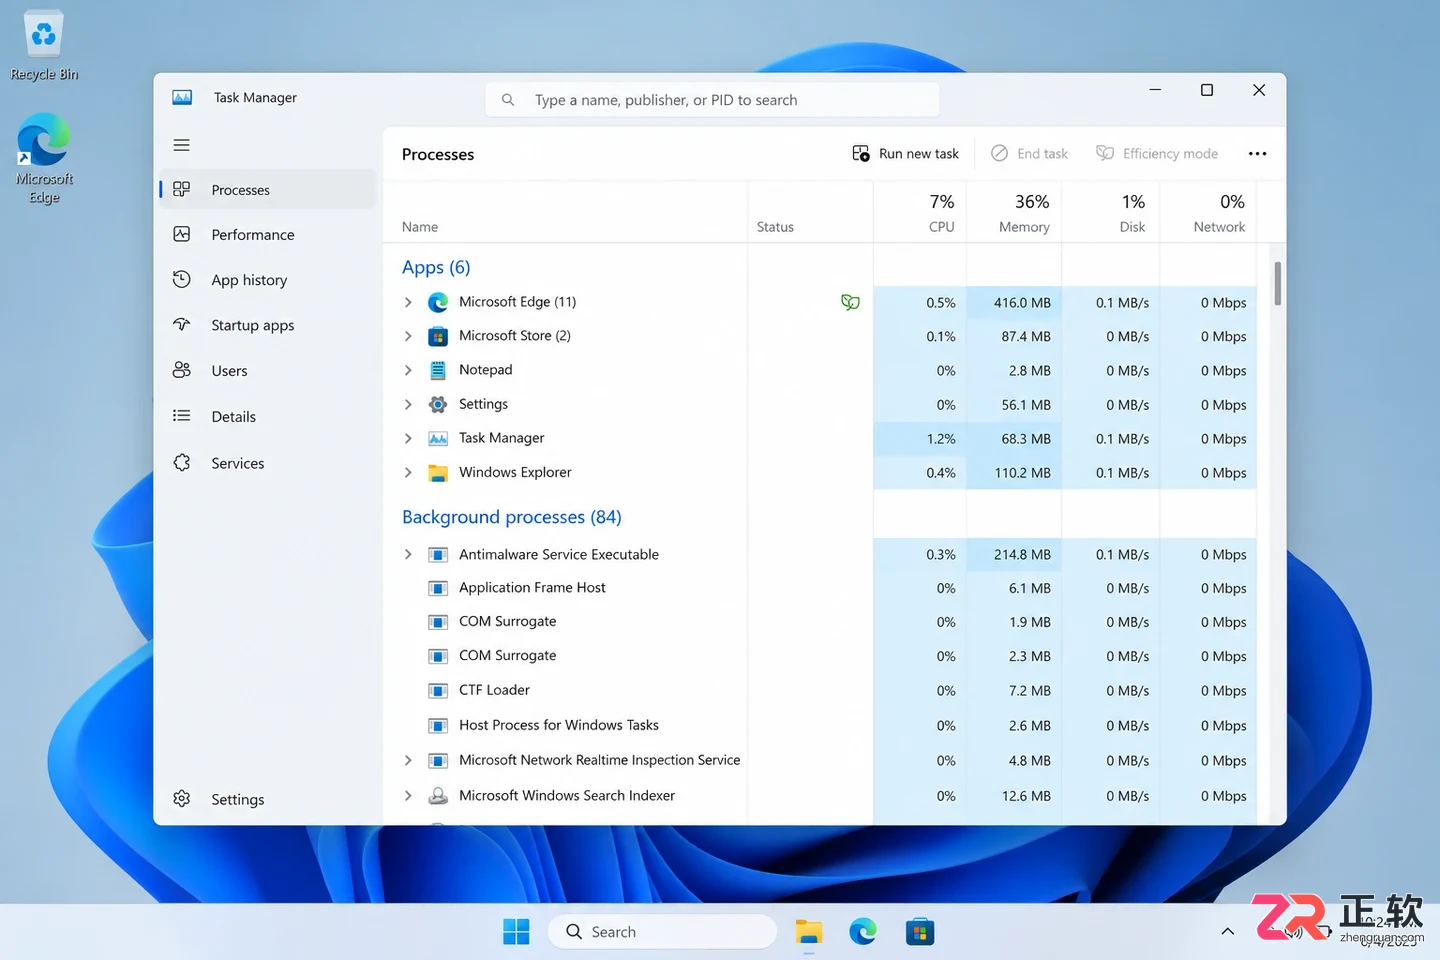
Task: Expand the Microsoft Edge process group
Action: [x=408, y=302]
